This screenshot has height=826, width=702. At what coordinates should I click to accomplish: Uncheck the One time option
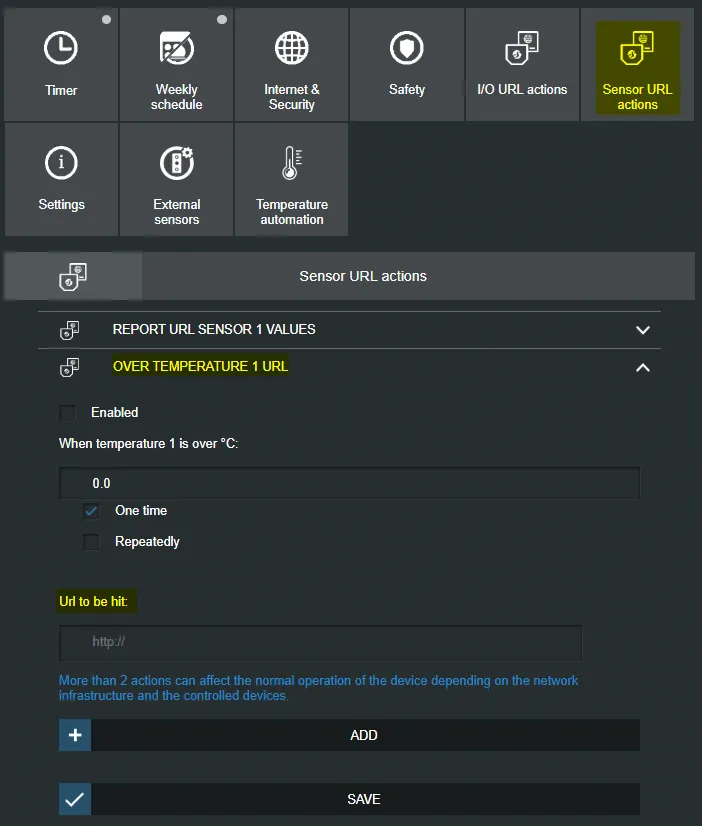click(91, 511)
